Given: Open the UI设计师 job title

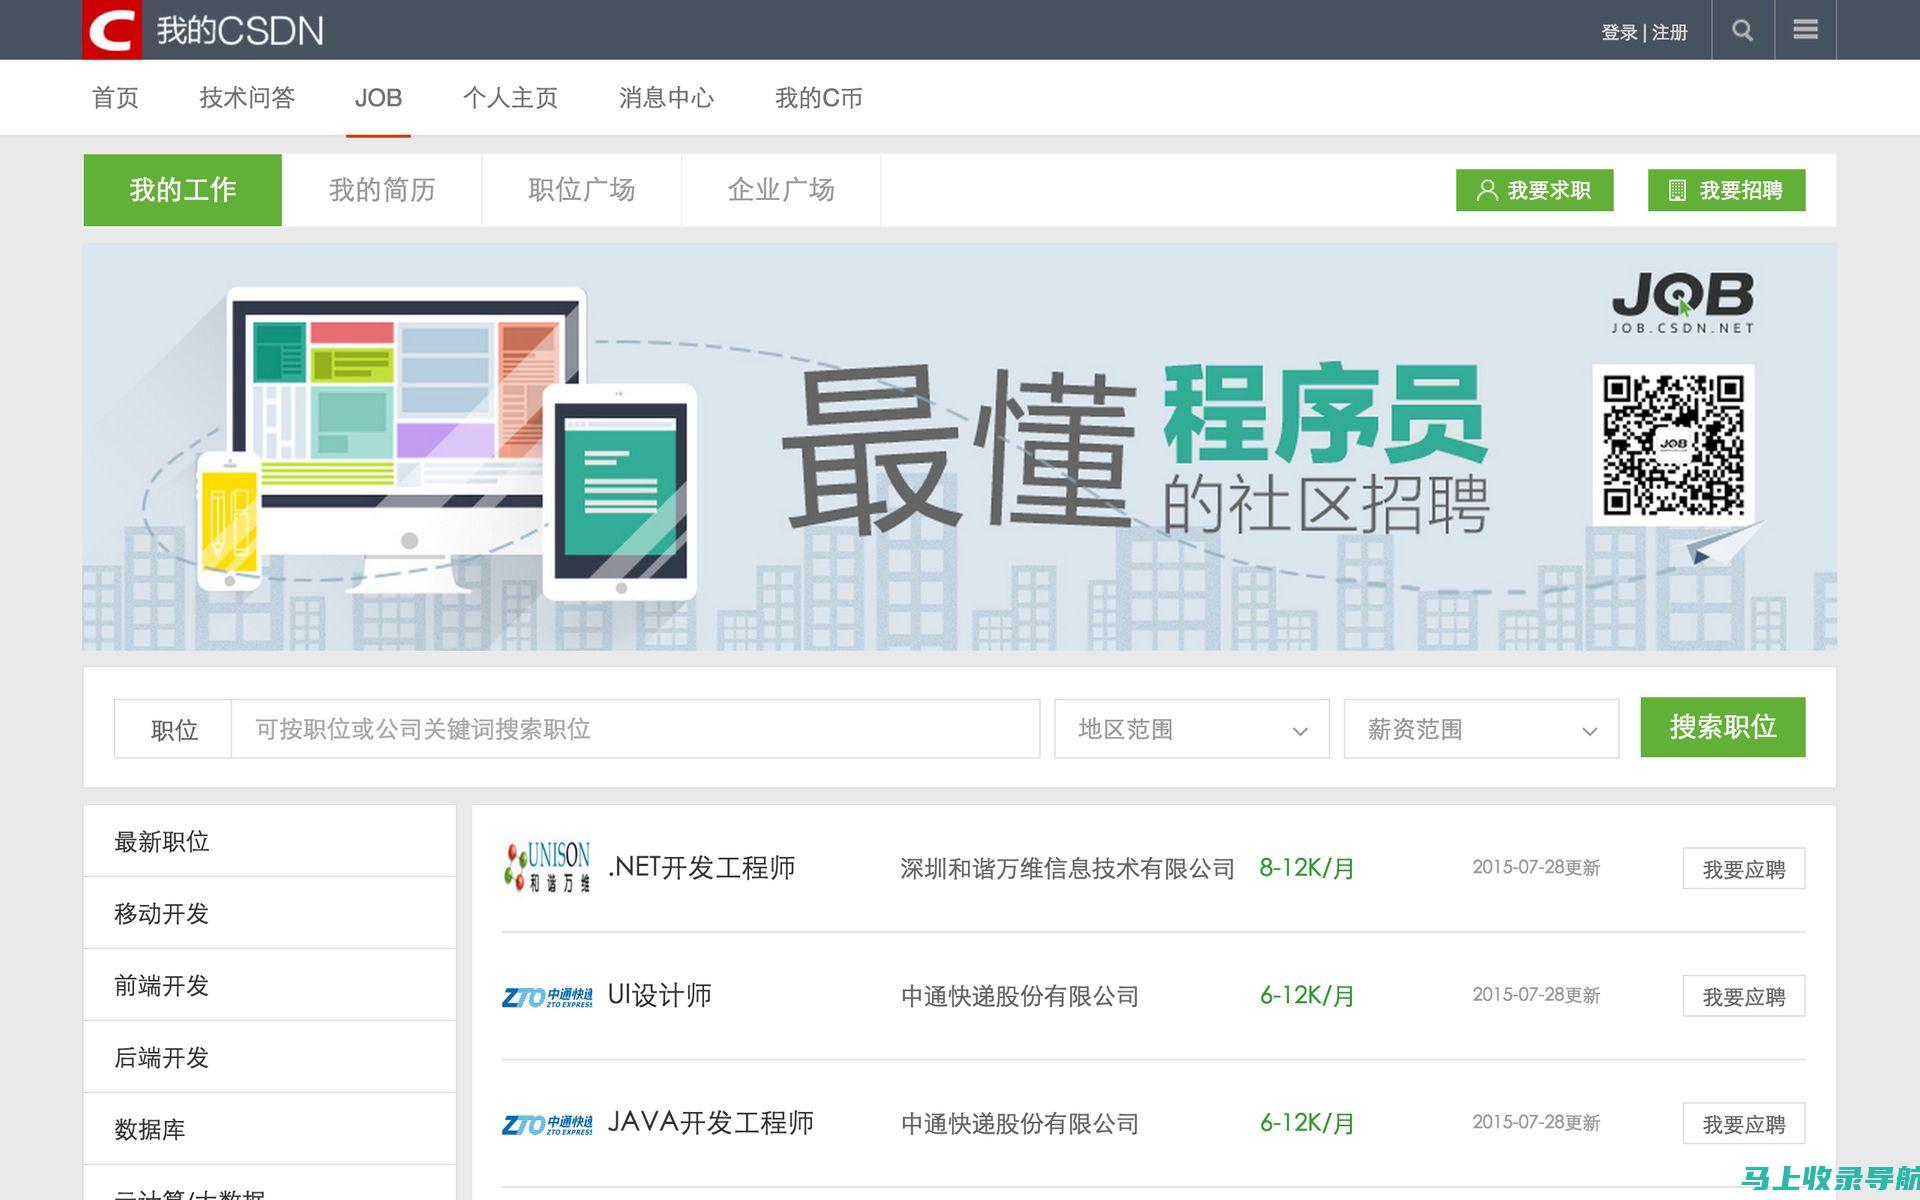Looking at the screenshot, I should (659, 996).
